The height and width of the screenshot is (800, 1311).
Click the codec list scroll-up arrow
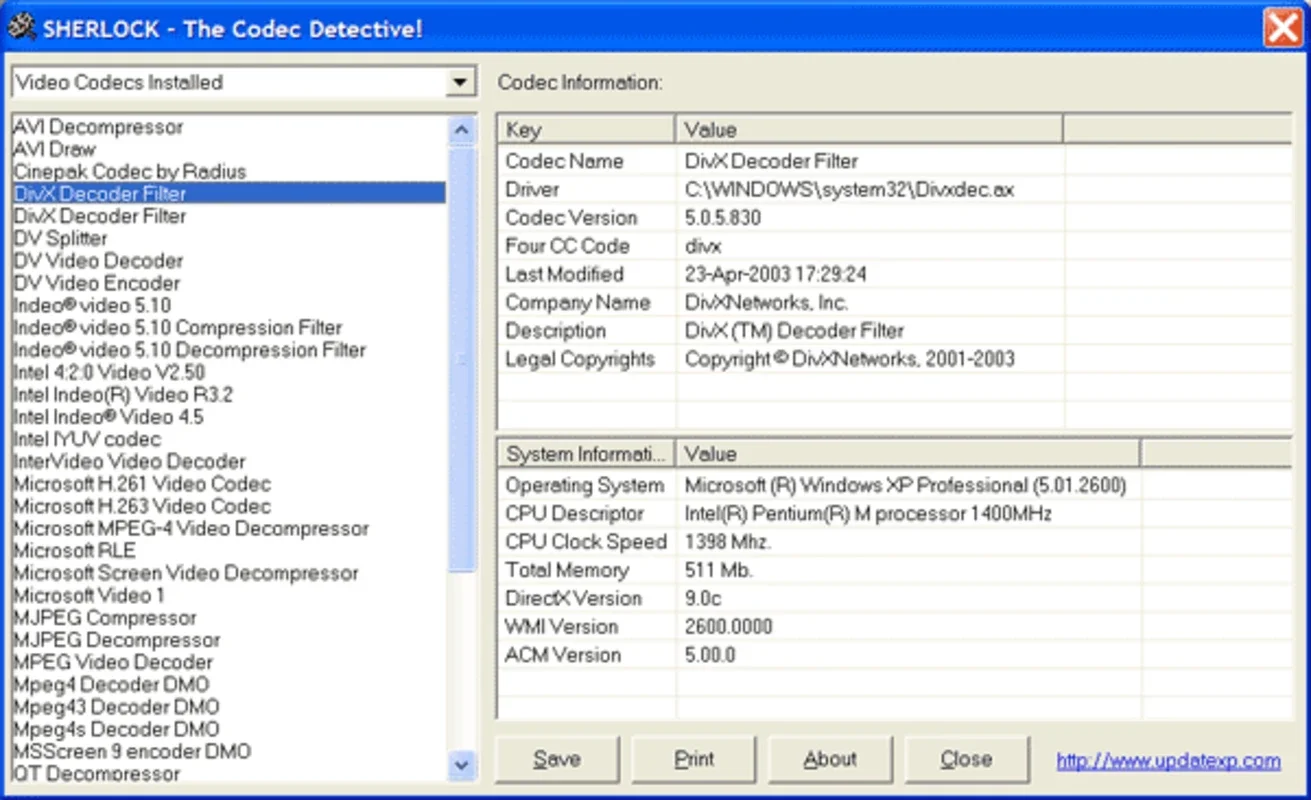pos(461,130)
